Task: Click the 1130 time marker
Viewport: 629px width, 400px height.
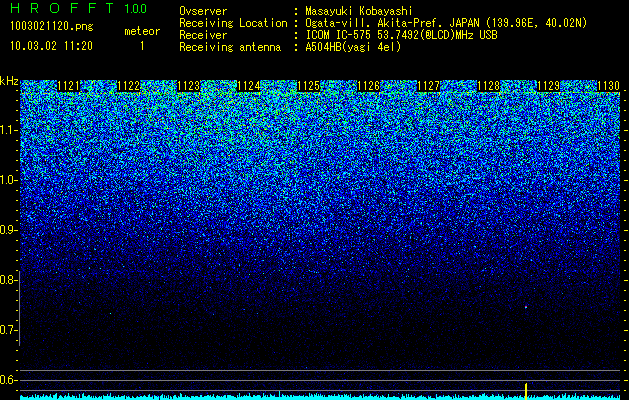Action: tap(609, 86)
